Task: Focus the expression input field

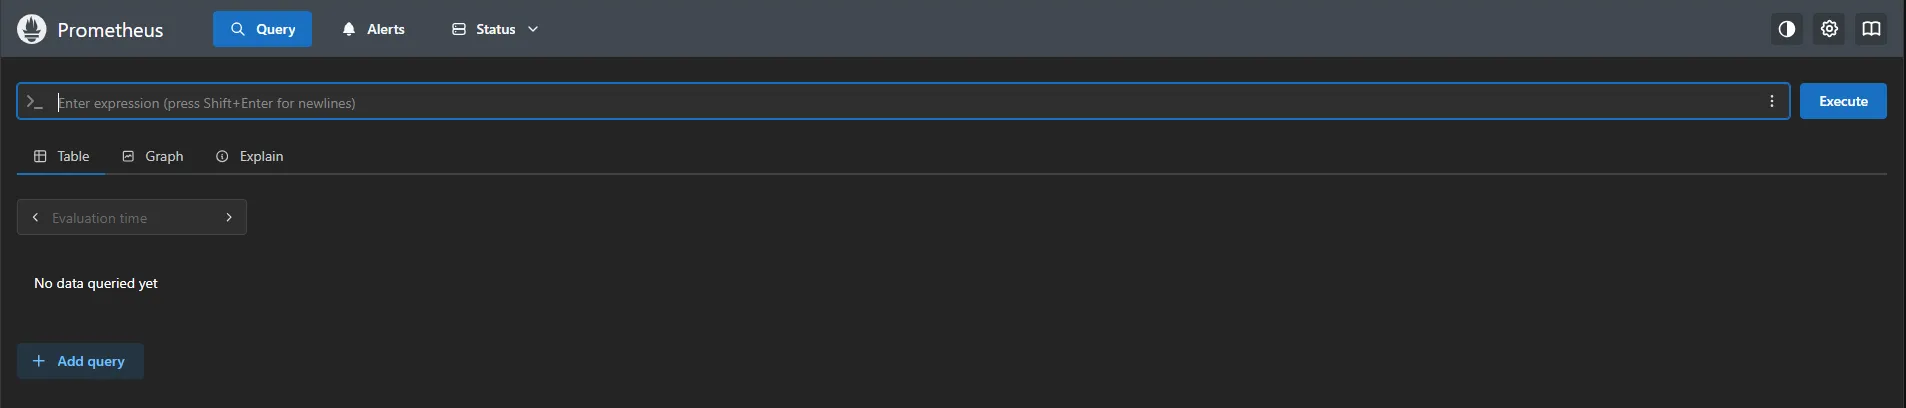Action: [900, 102]
